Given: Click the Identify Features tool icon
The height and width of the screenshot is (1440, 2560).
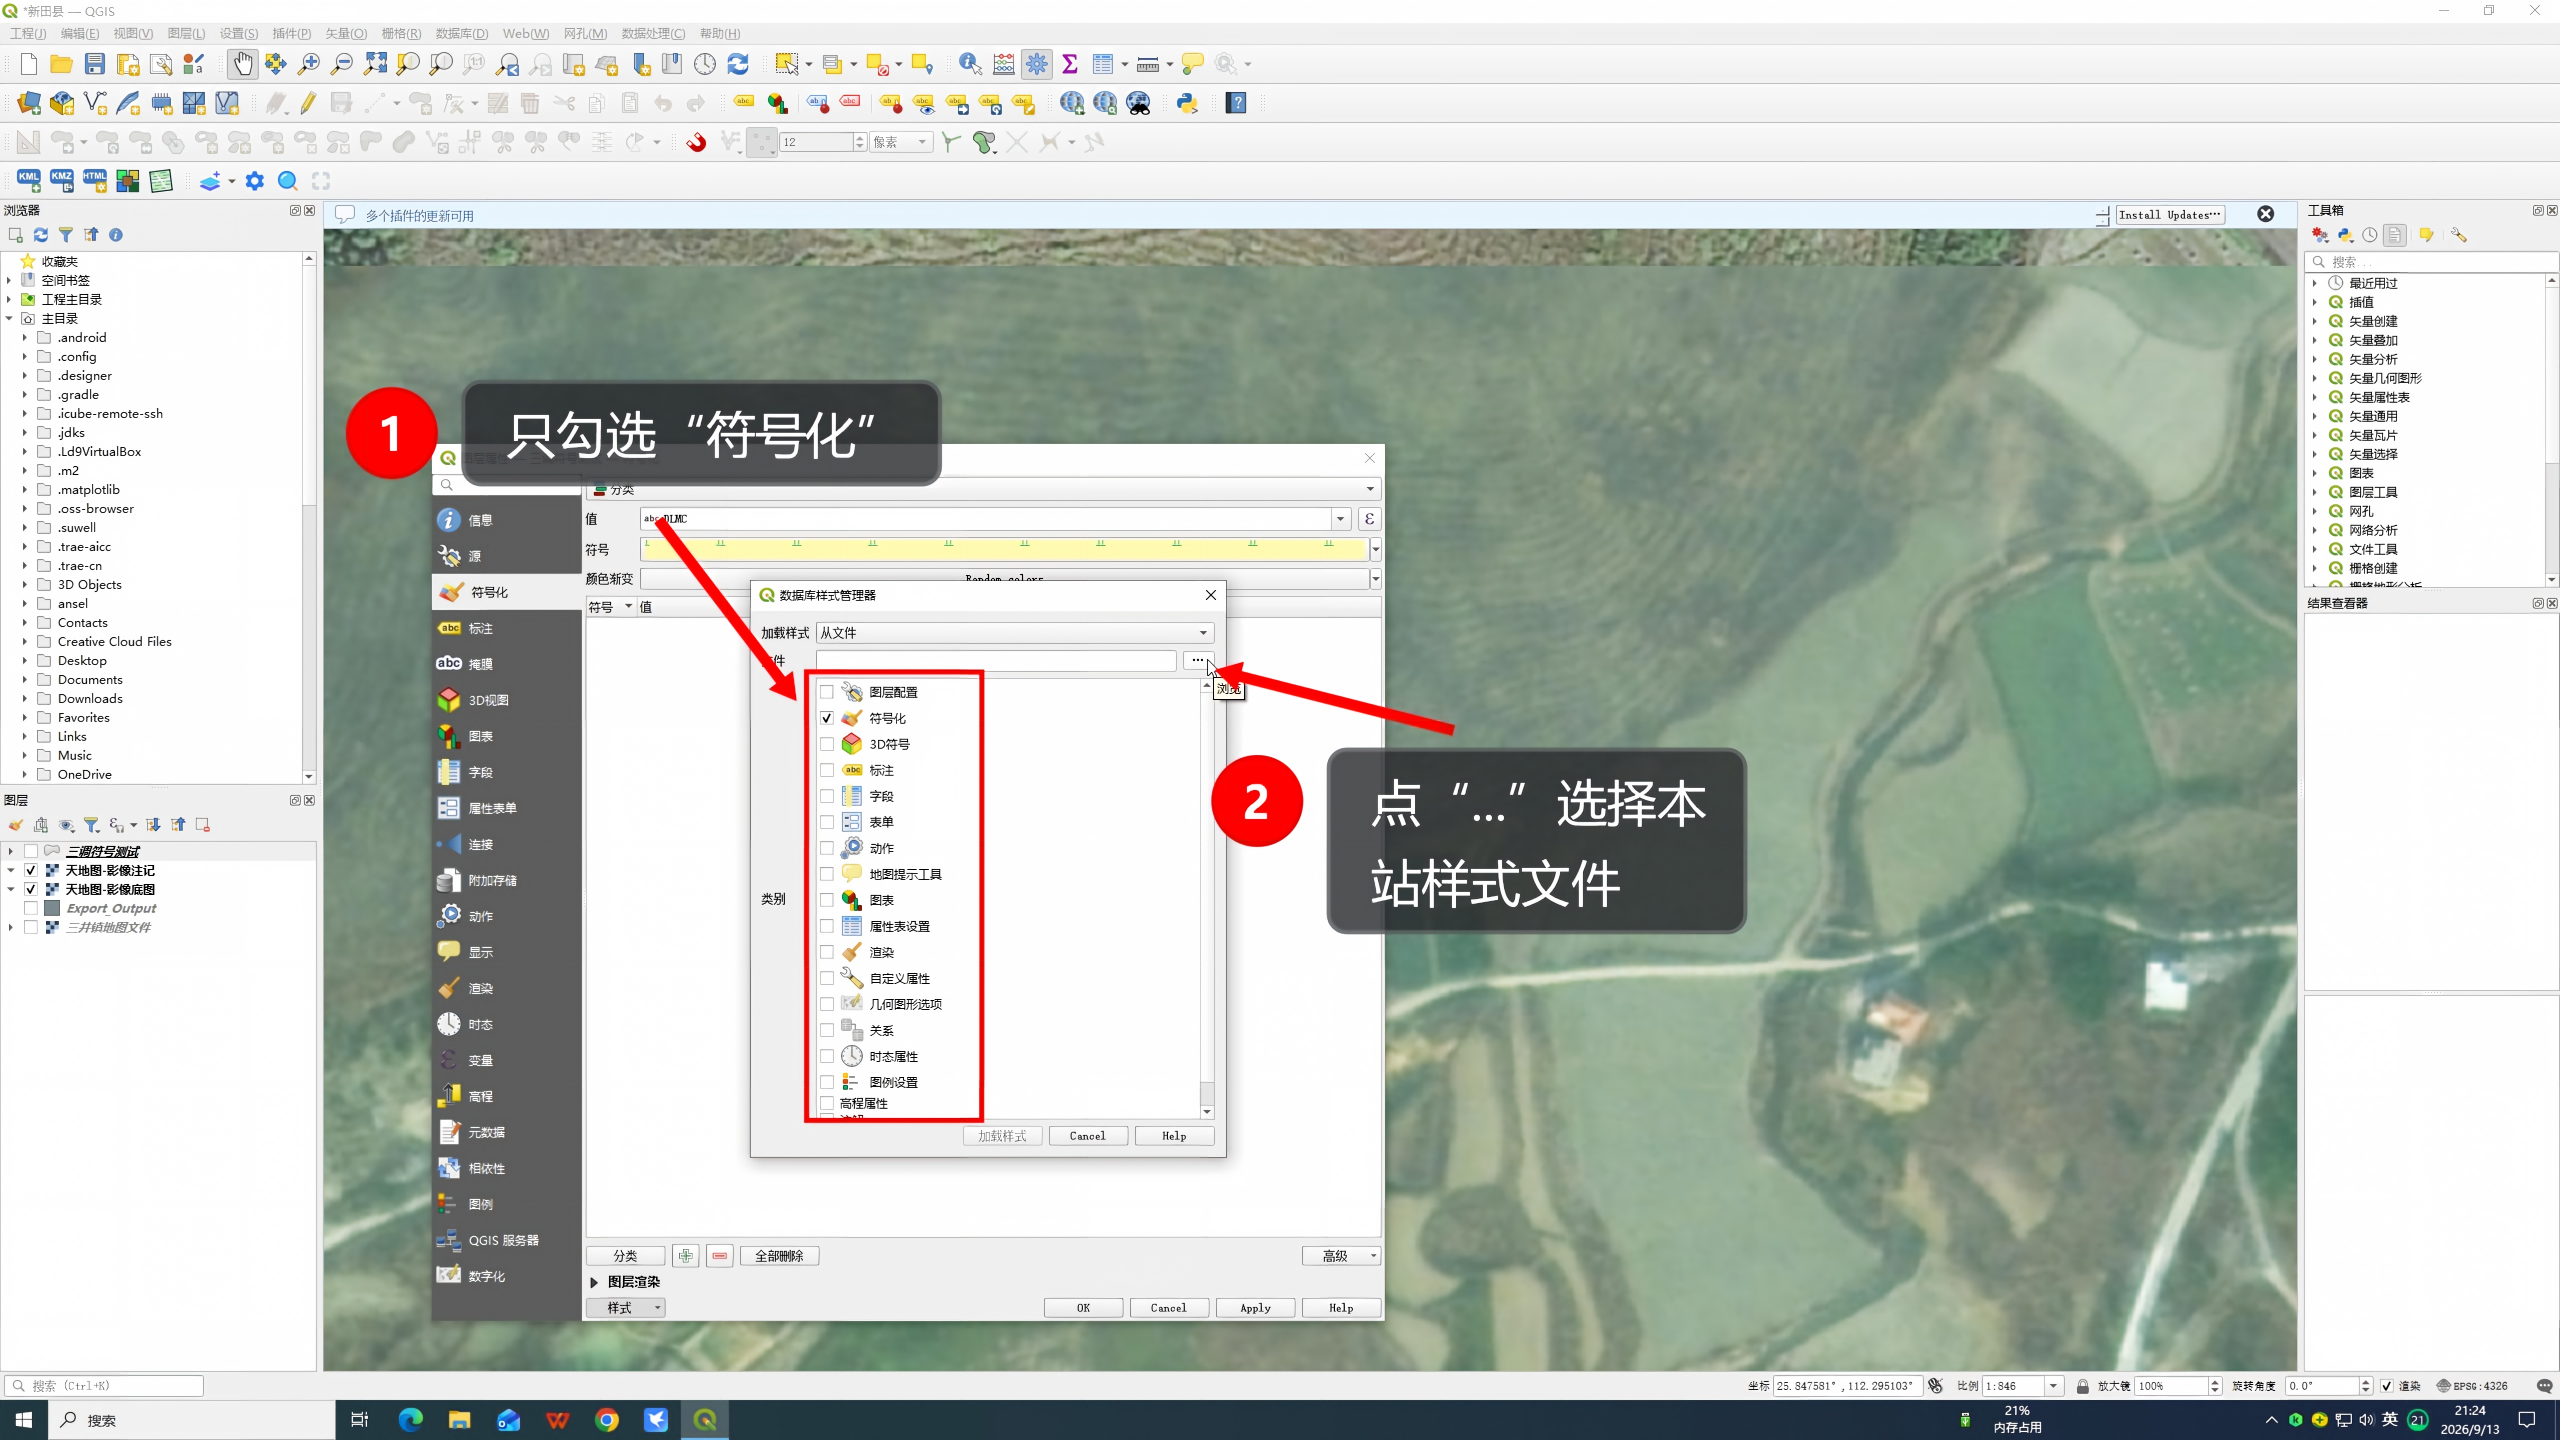Looking at the screenshot, I should tap(969, 64).
